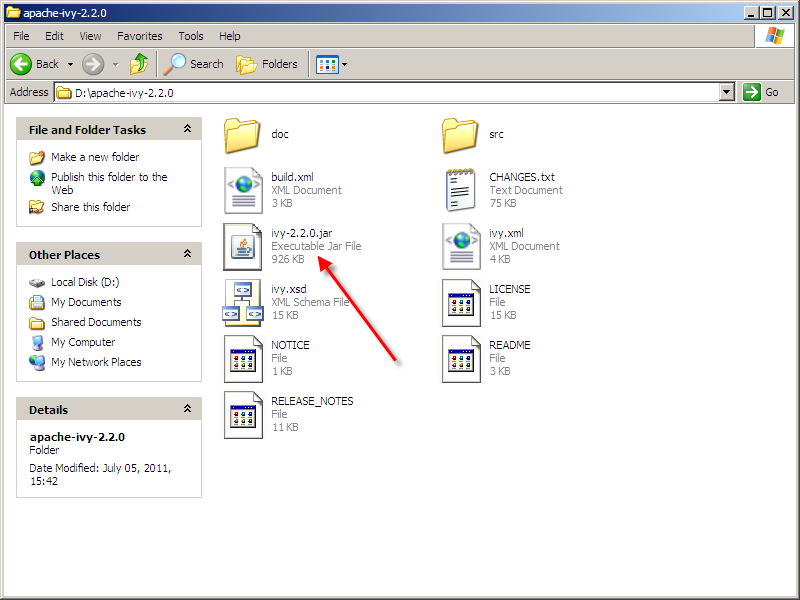Open the Views dropdown arrow

point(344,65)
